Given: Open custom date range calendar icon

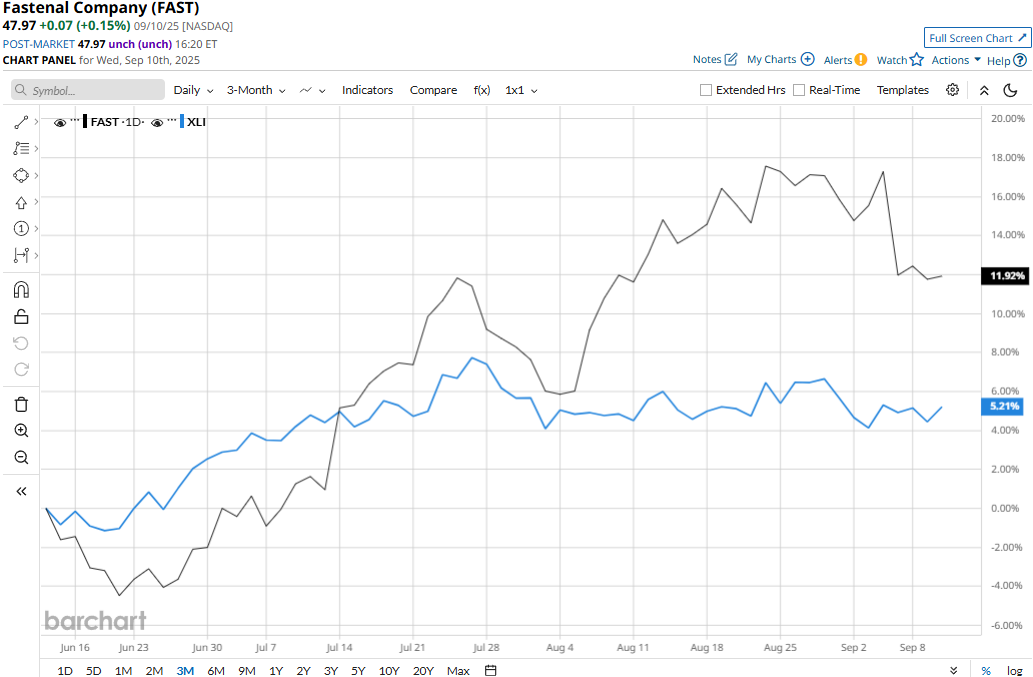Looking at the screenshot, I should (490, 670).
